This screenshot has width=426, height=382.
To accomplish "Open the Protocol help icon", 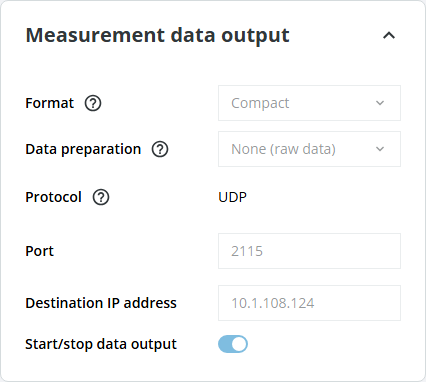I will (x=101, y=197).
